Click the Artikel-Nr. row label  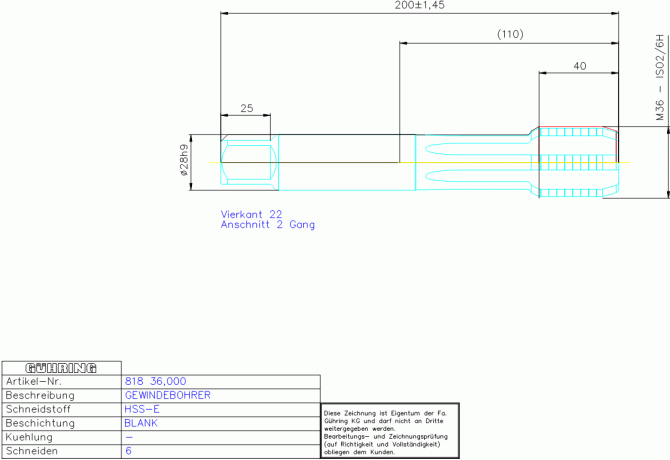tap(34, 381)
